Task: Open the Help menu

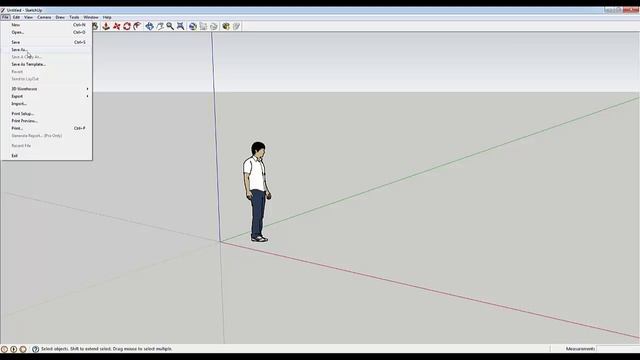Action: [x=107, y=18]
